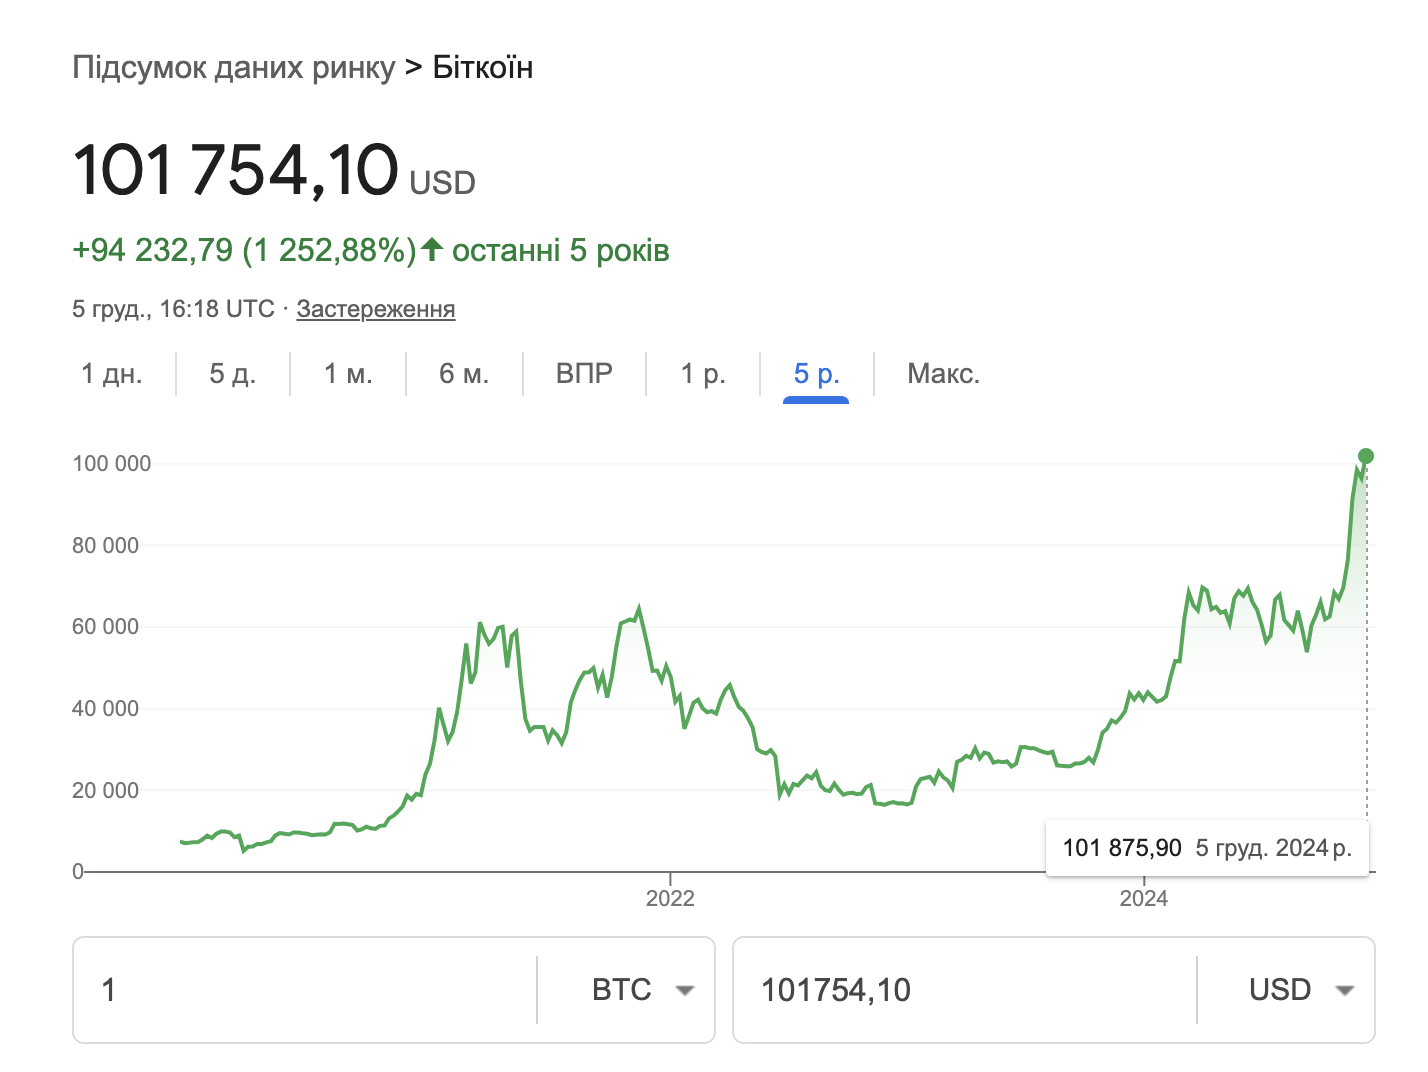The height and width of the screenshot is (1072, 1428).
Task: Click the 2024 marker on time axis
Action: click(1143, 898)
